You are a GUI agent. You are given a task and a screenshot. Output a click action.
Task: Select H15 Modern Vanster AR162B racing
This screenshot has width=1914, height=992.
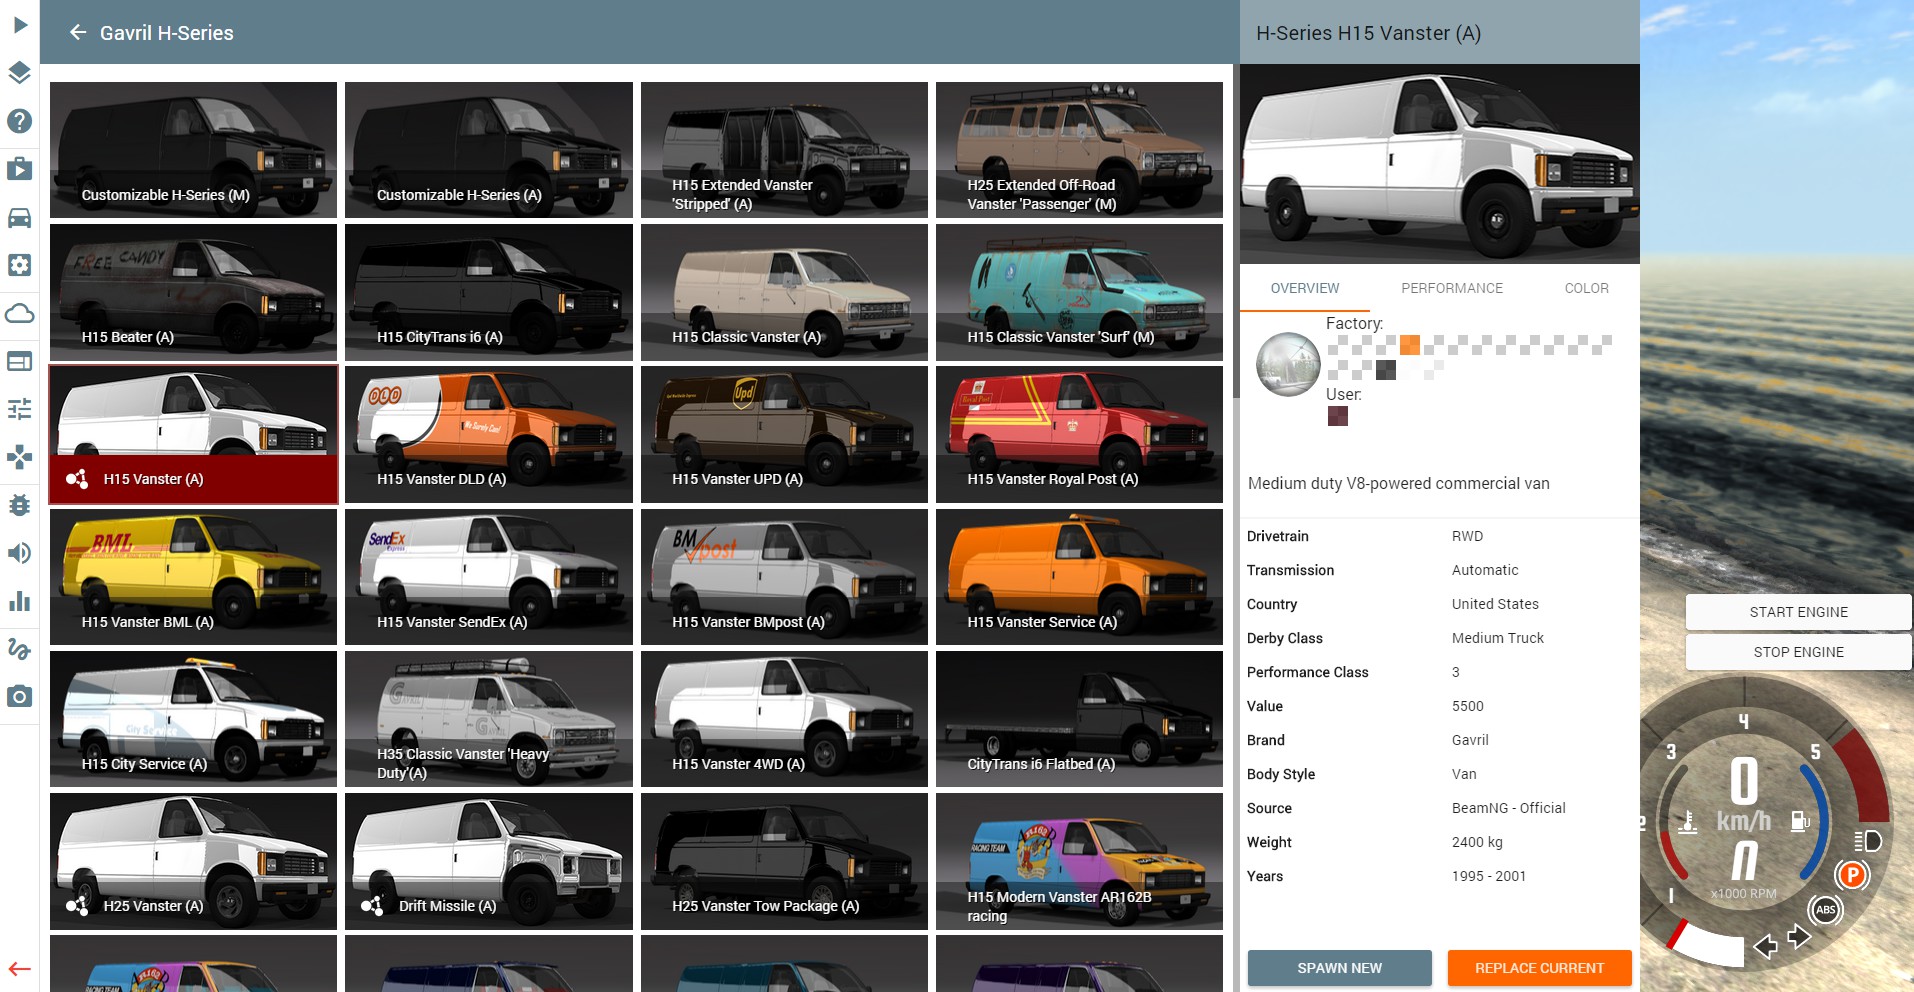click(x=1079, y=861)
